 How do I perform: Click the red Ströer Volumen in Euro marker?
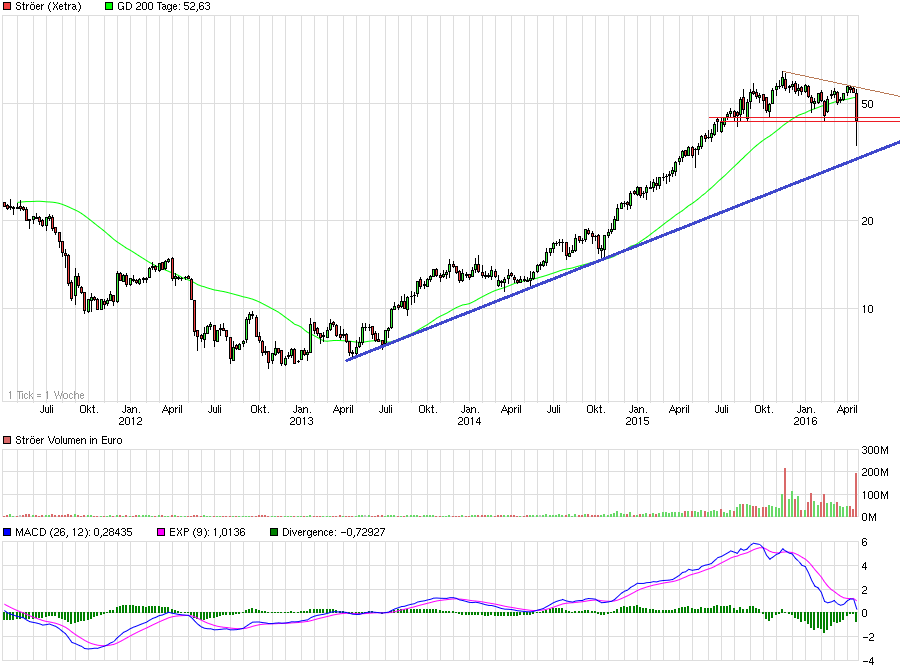pos(8,440)
